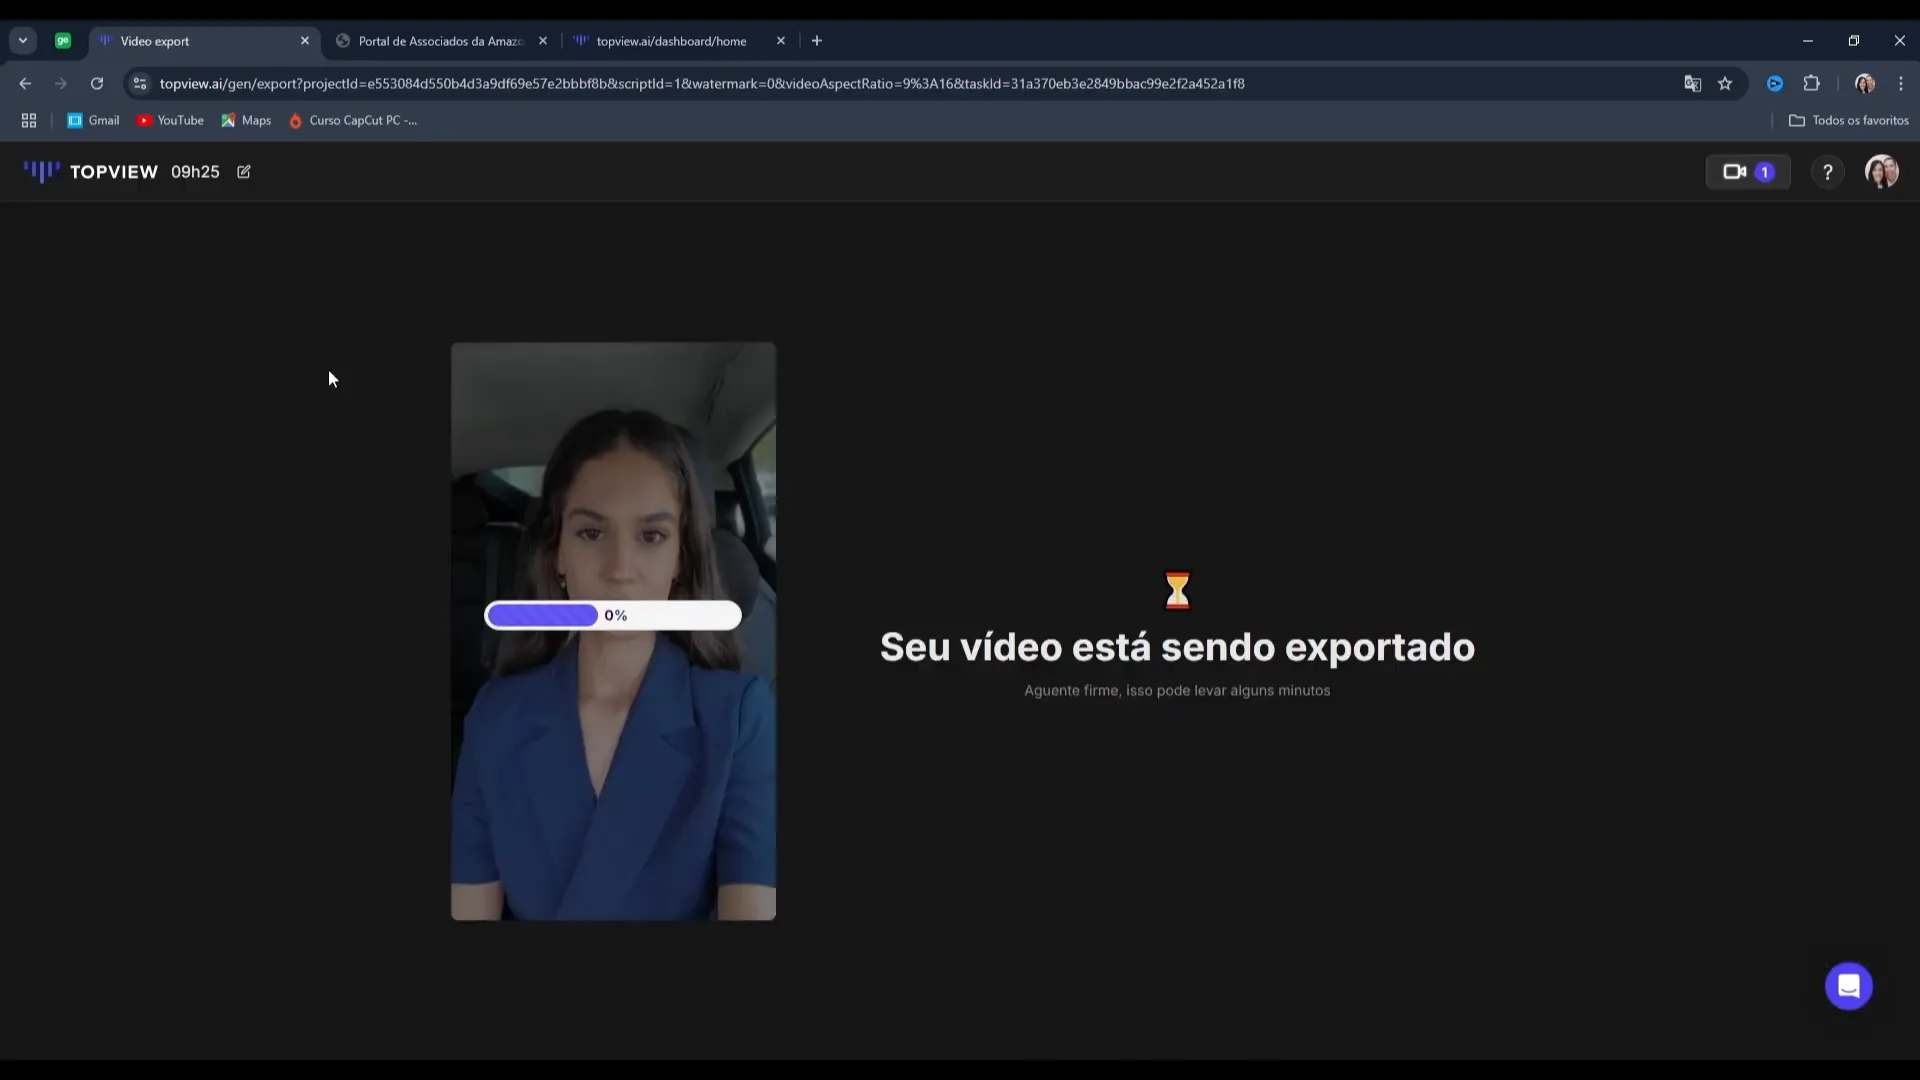Bookmark this page with the star icon
Image resolution: width=1920 pixels, height=1080 pixels.
(x=1725, y=84)
